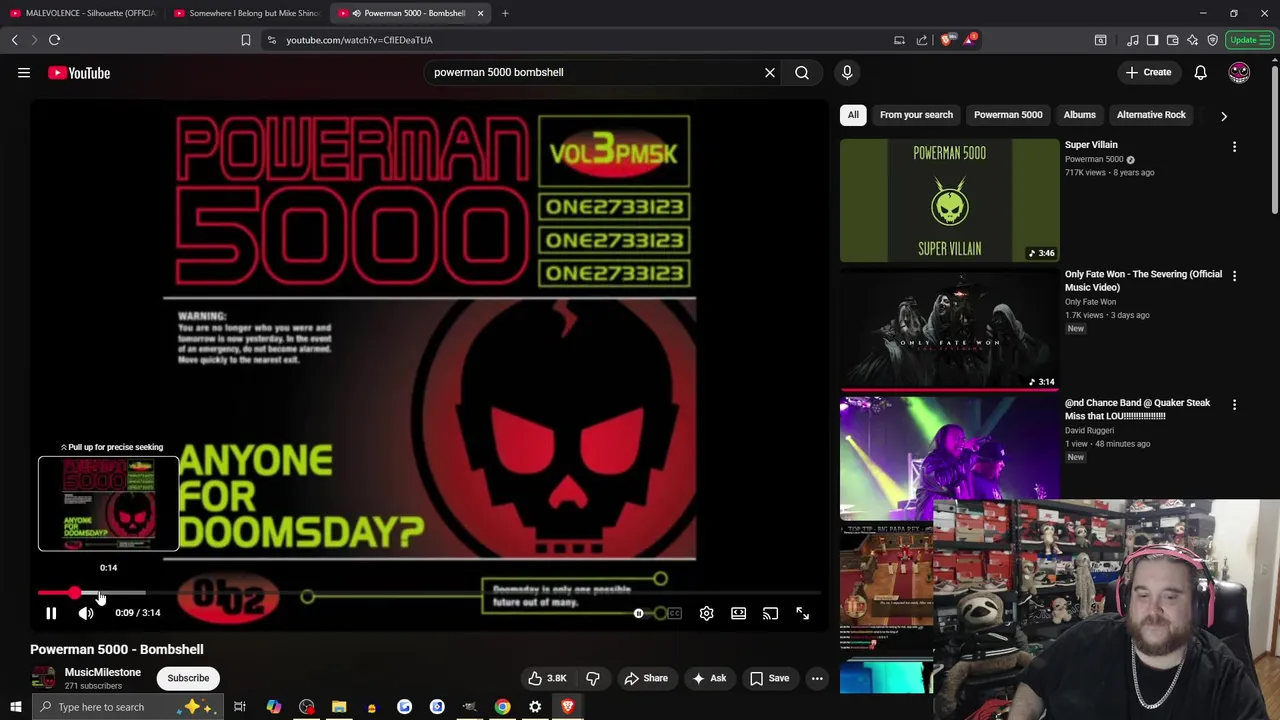Mute the video volume

point(86,613)
